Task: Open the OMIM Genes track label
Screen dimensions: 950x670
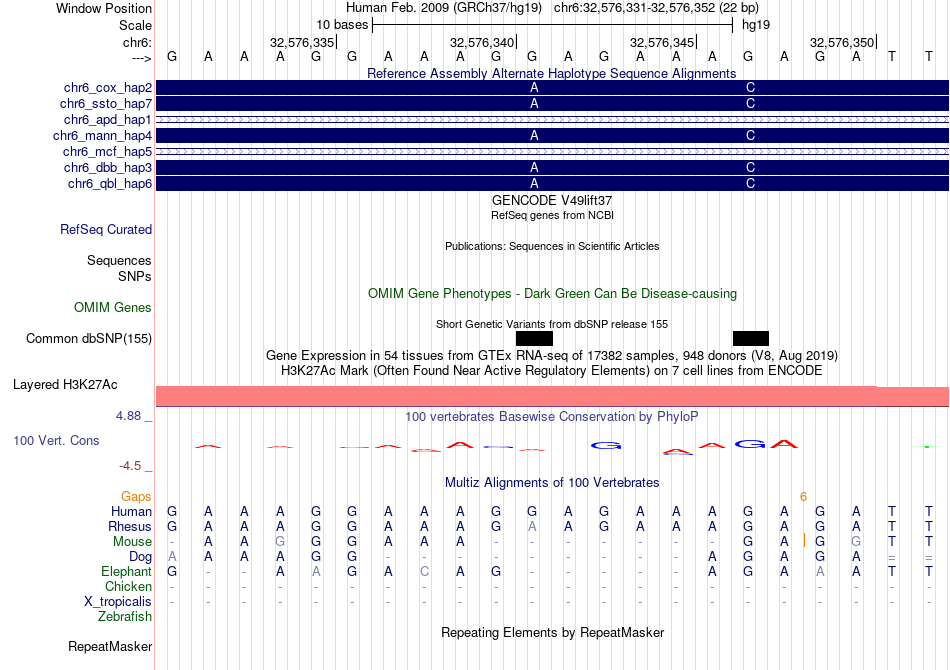Action: [113, 308]
